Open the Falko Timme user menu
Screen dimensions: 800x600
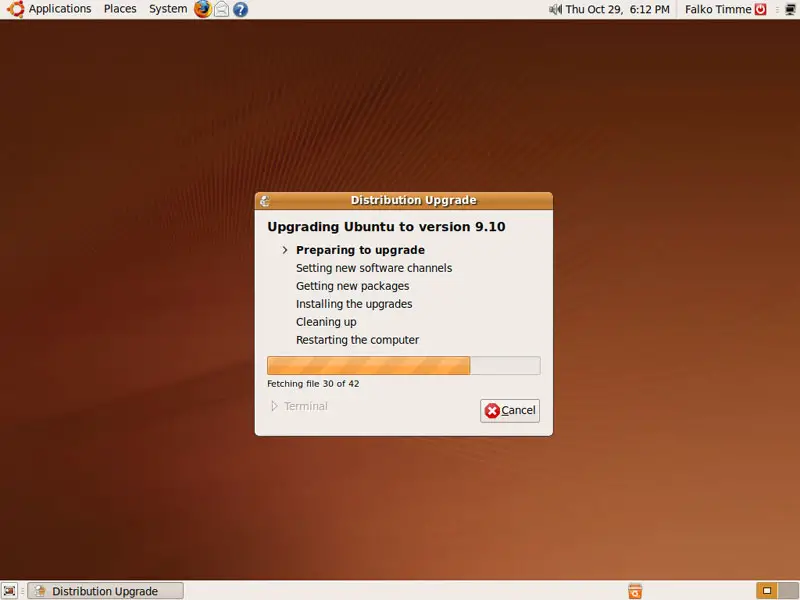(718, 9)
